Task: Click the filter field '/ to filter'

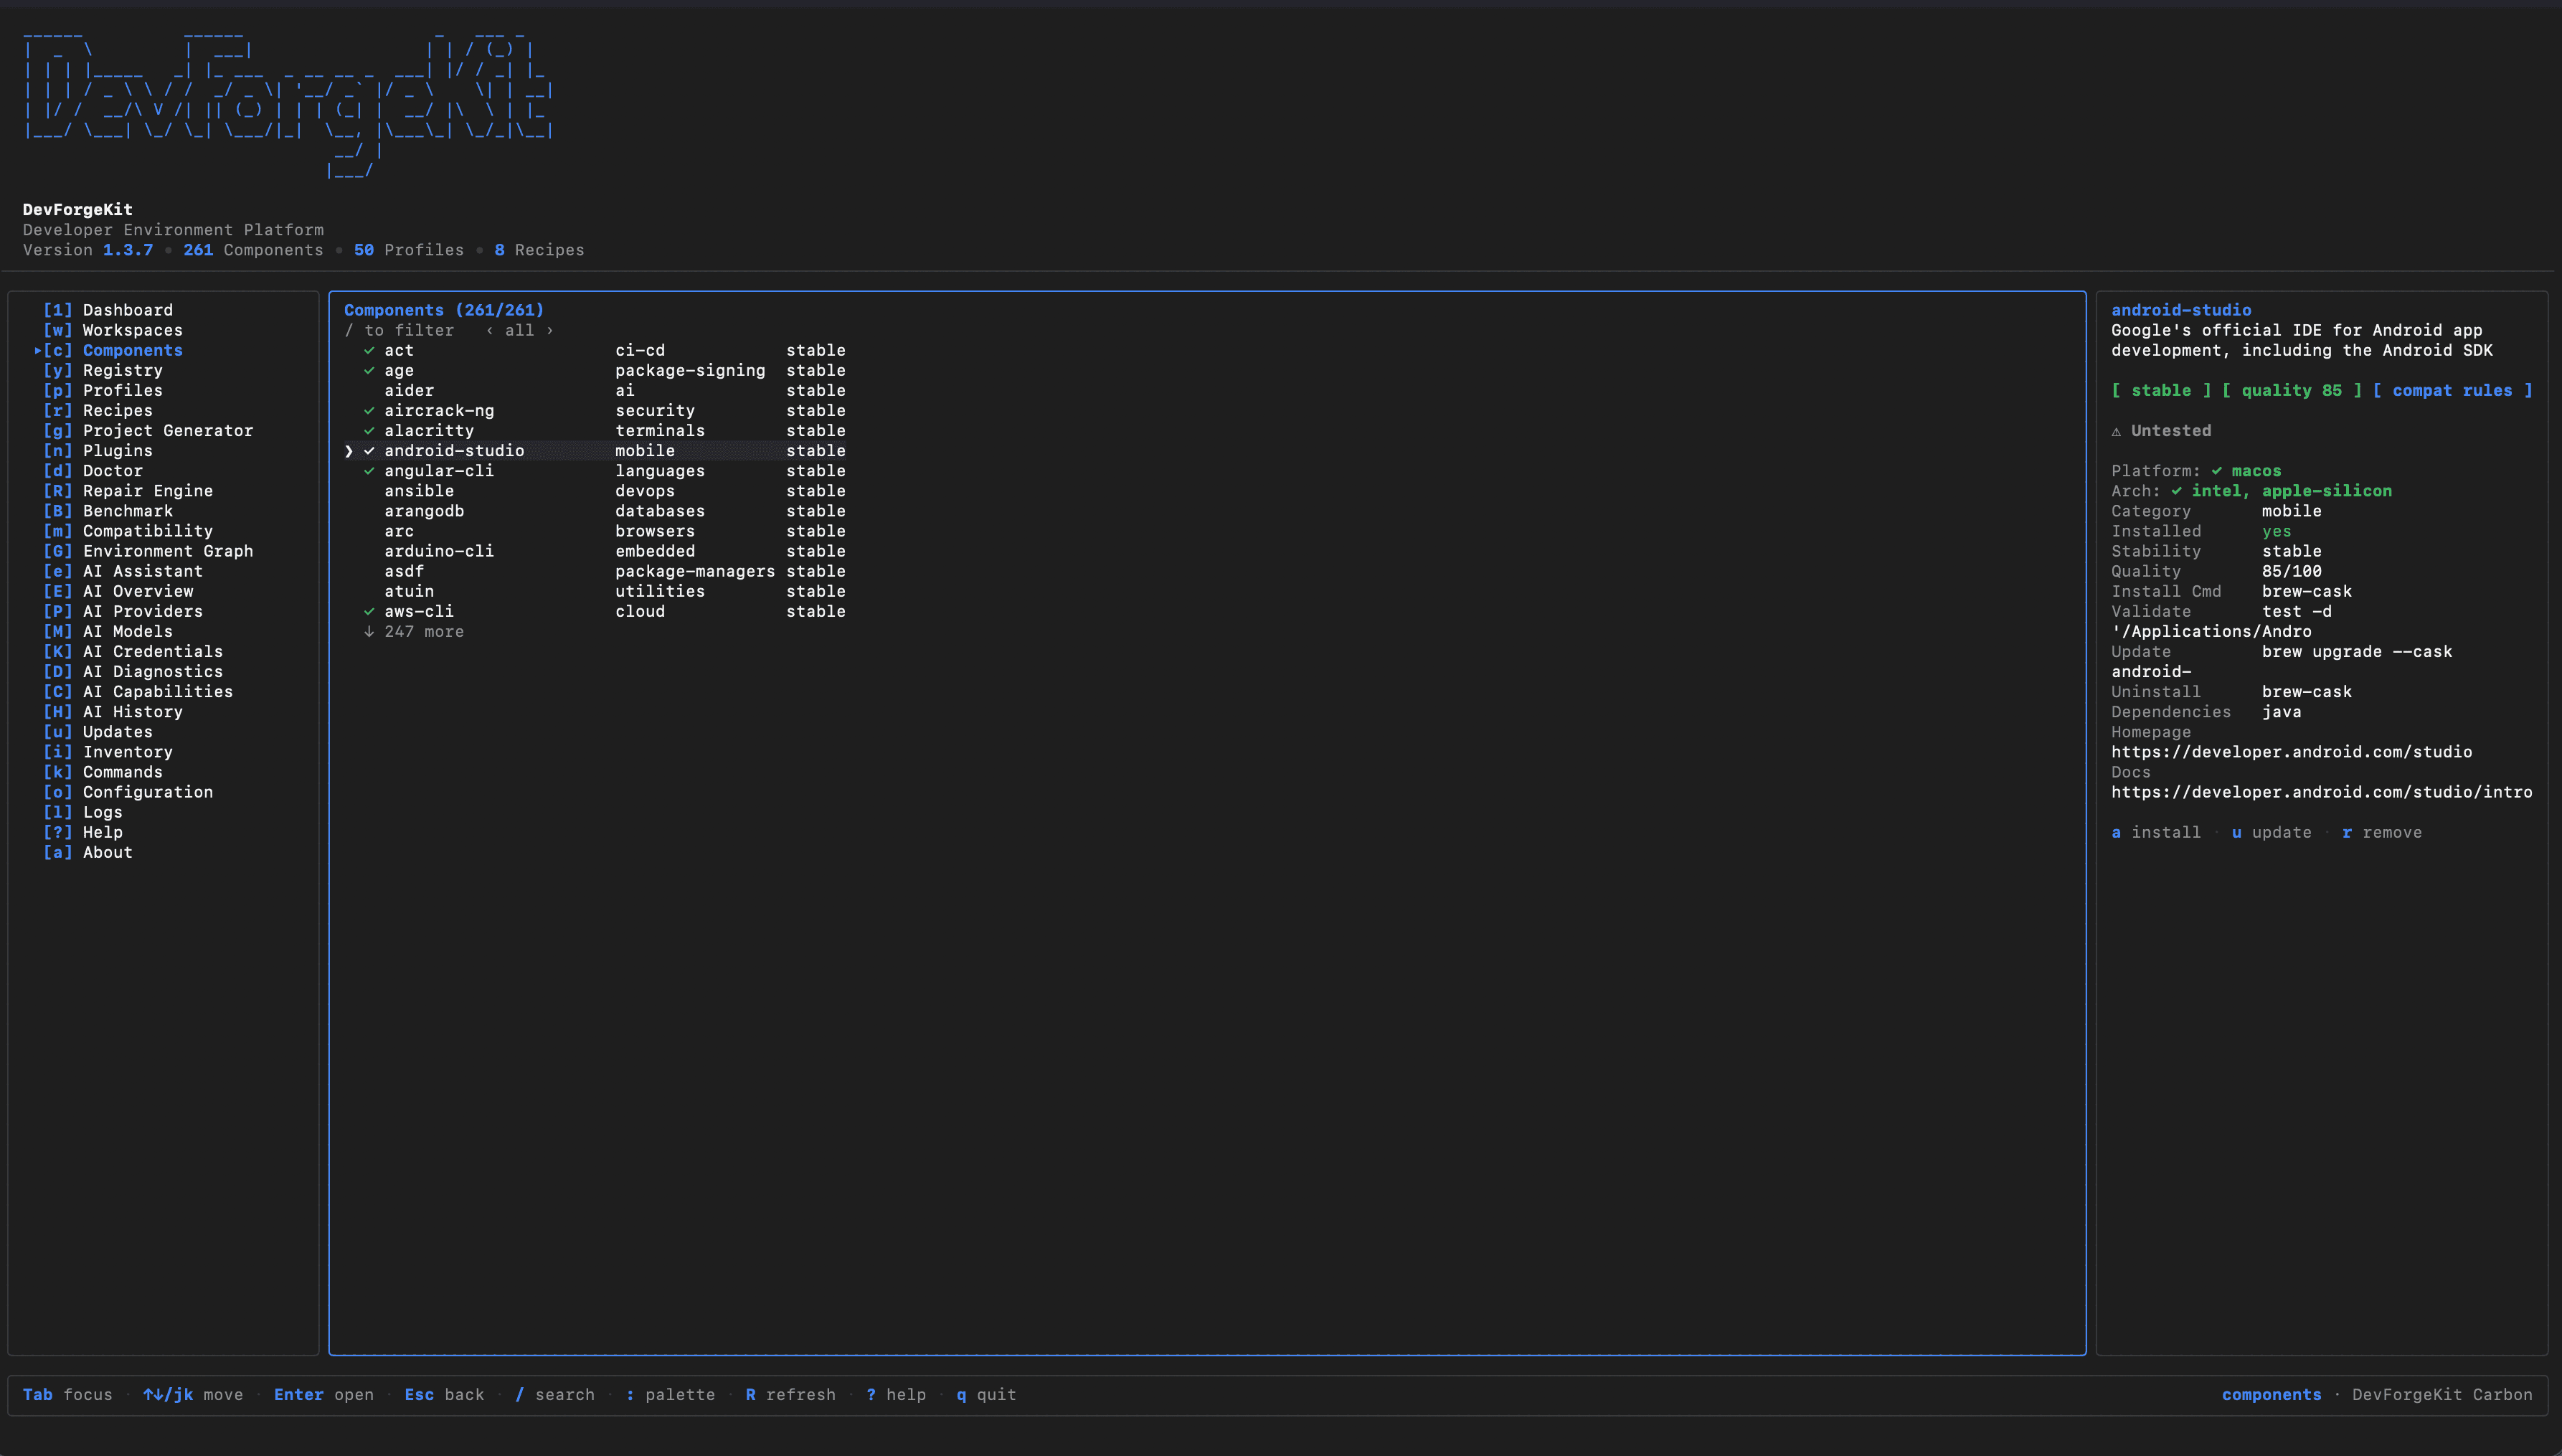Action: click(x=399, y=330)
